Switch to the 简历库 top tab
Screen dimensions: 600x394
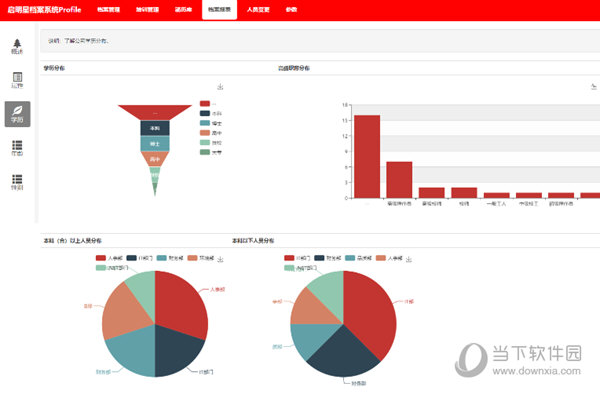click(183, 10)
